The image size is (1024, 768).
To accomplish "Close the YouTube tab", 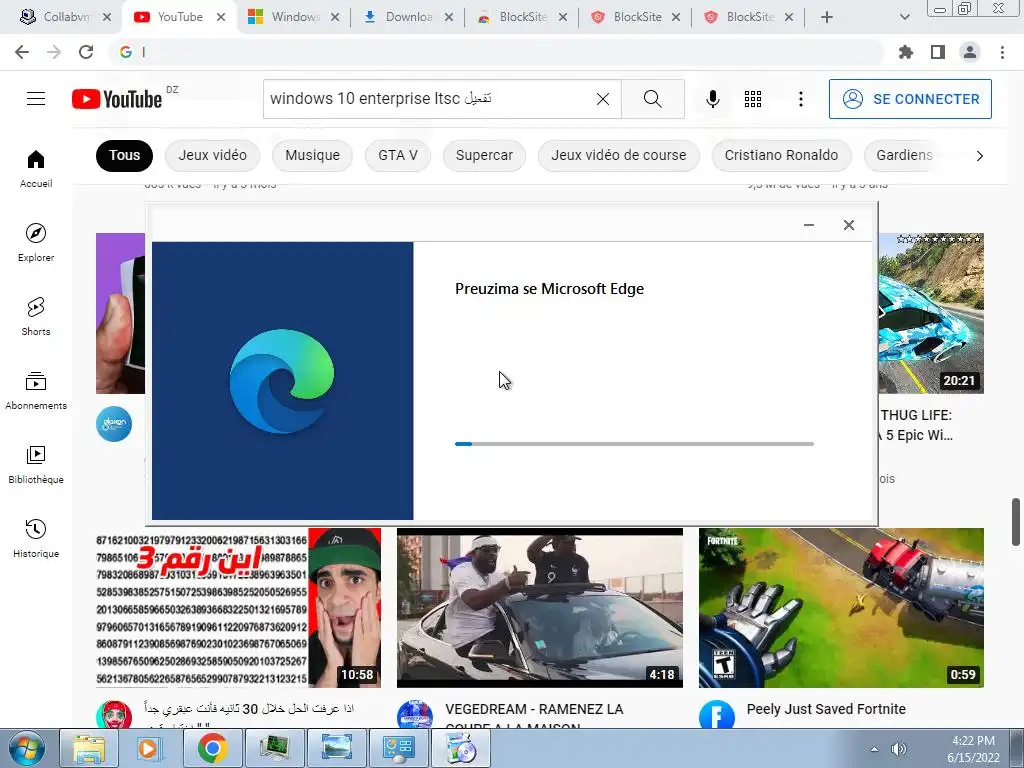I will [221, 17].
